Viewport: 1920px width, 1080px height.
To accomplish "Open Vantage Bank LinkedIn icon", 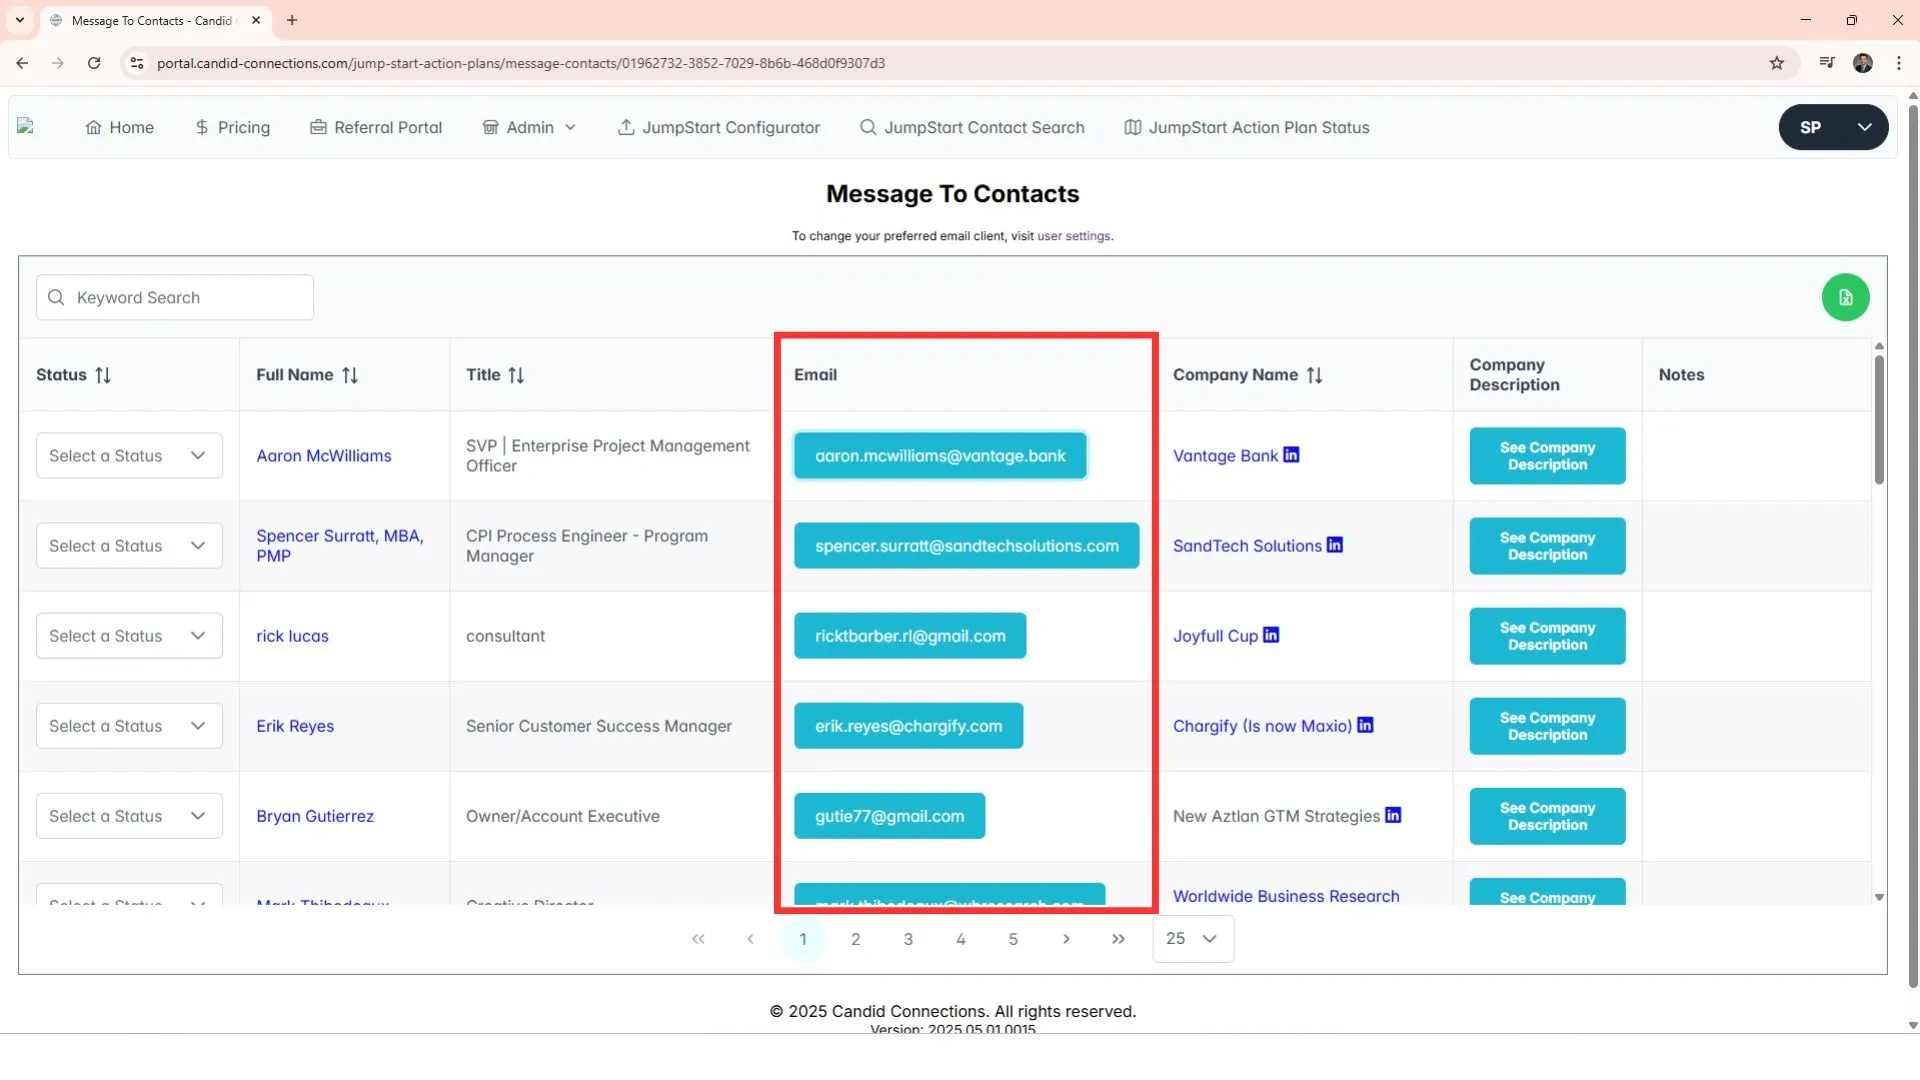I will [x=1291, y=455].
